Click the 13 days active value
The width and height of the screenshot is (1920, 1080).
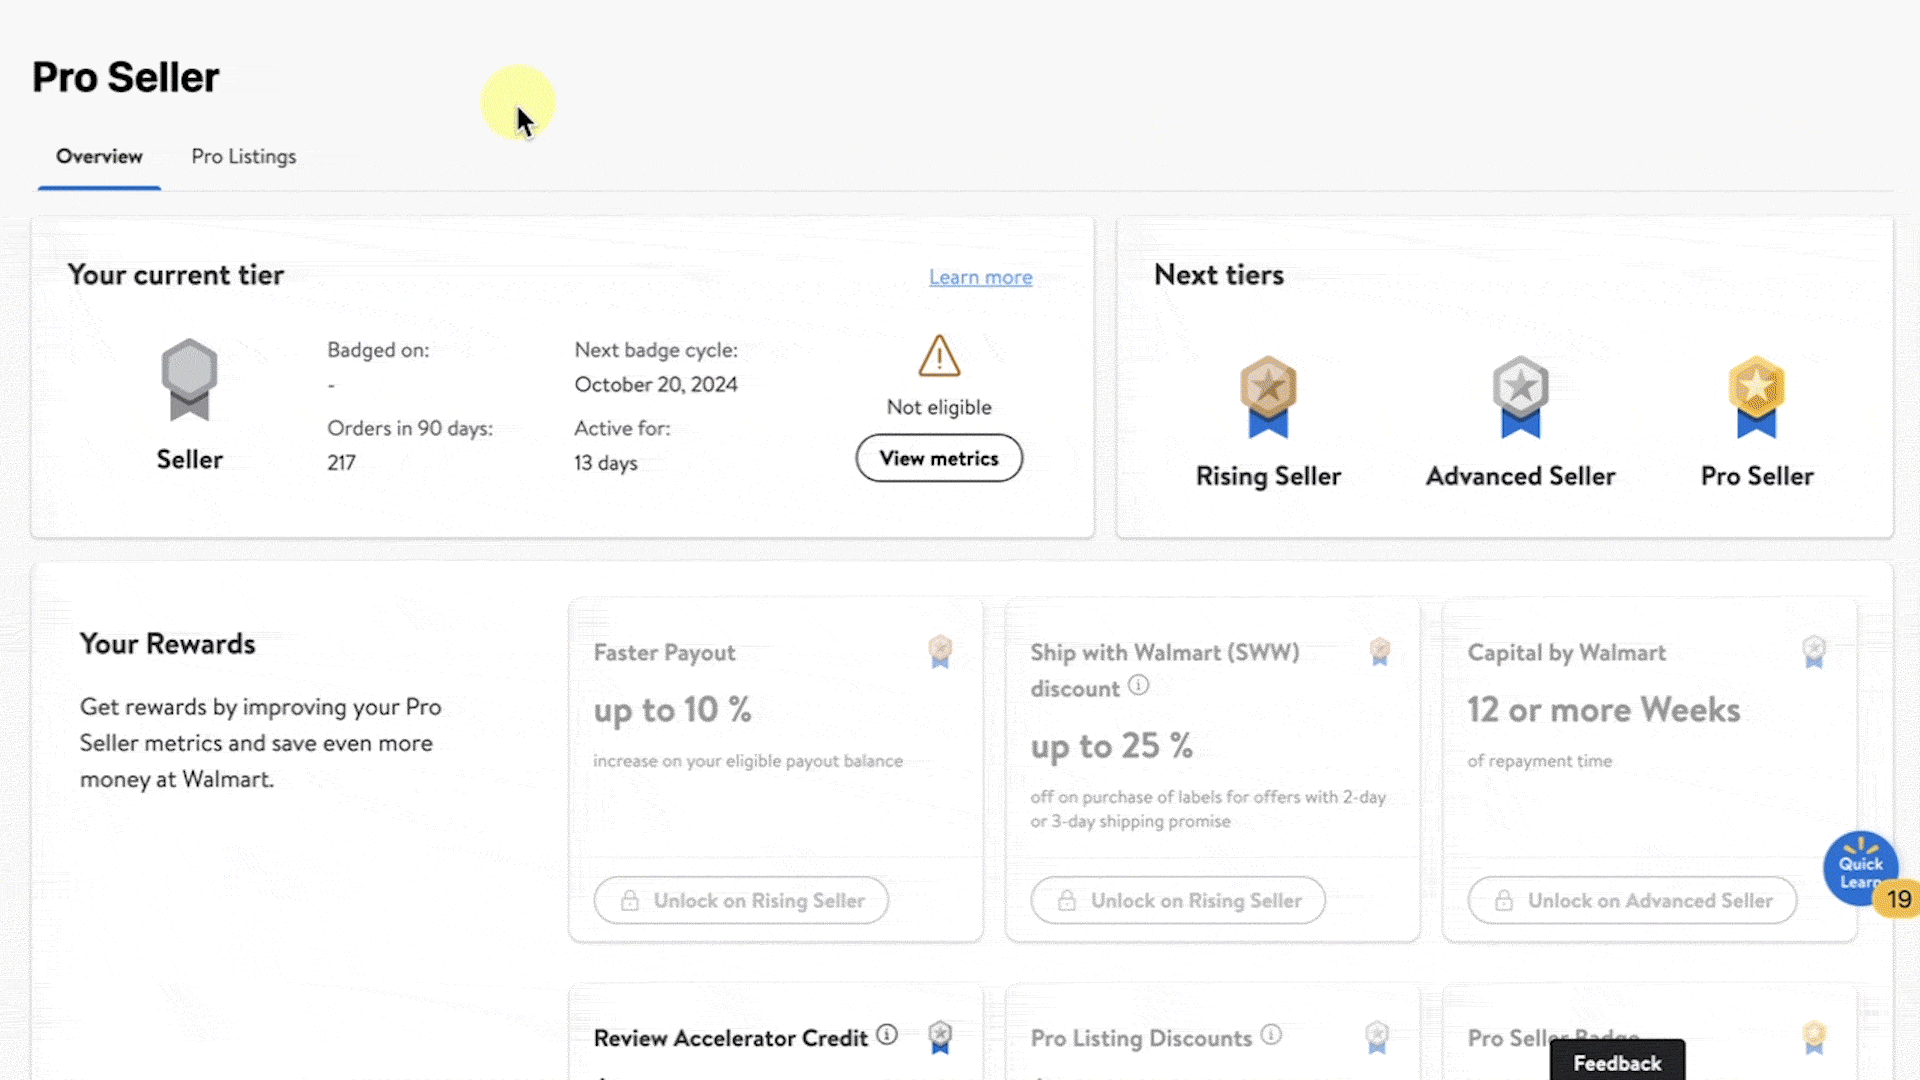(606, 463)
